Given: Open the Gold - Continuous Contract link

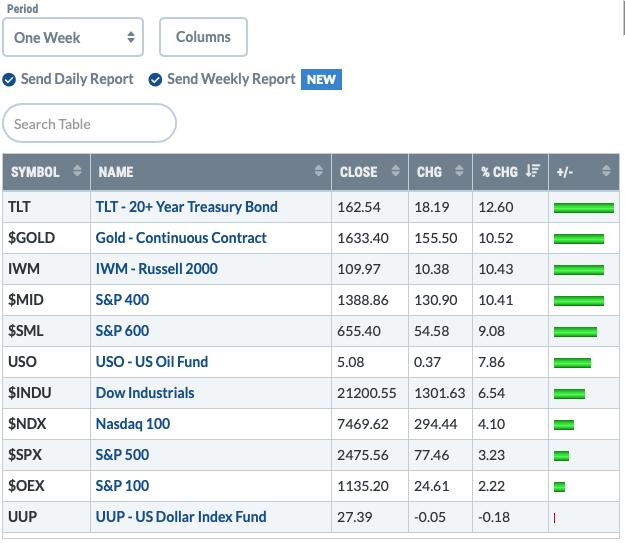Looking at the screenshot, I should 181,238.
